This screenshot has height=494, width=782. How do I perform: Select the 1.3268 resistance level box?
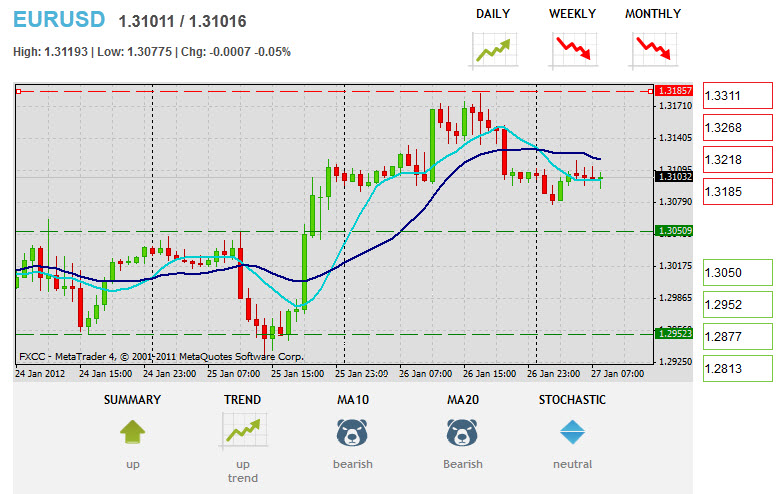click(x=738, y=128)
